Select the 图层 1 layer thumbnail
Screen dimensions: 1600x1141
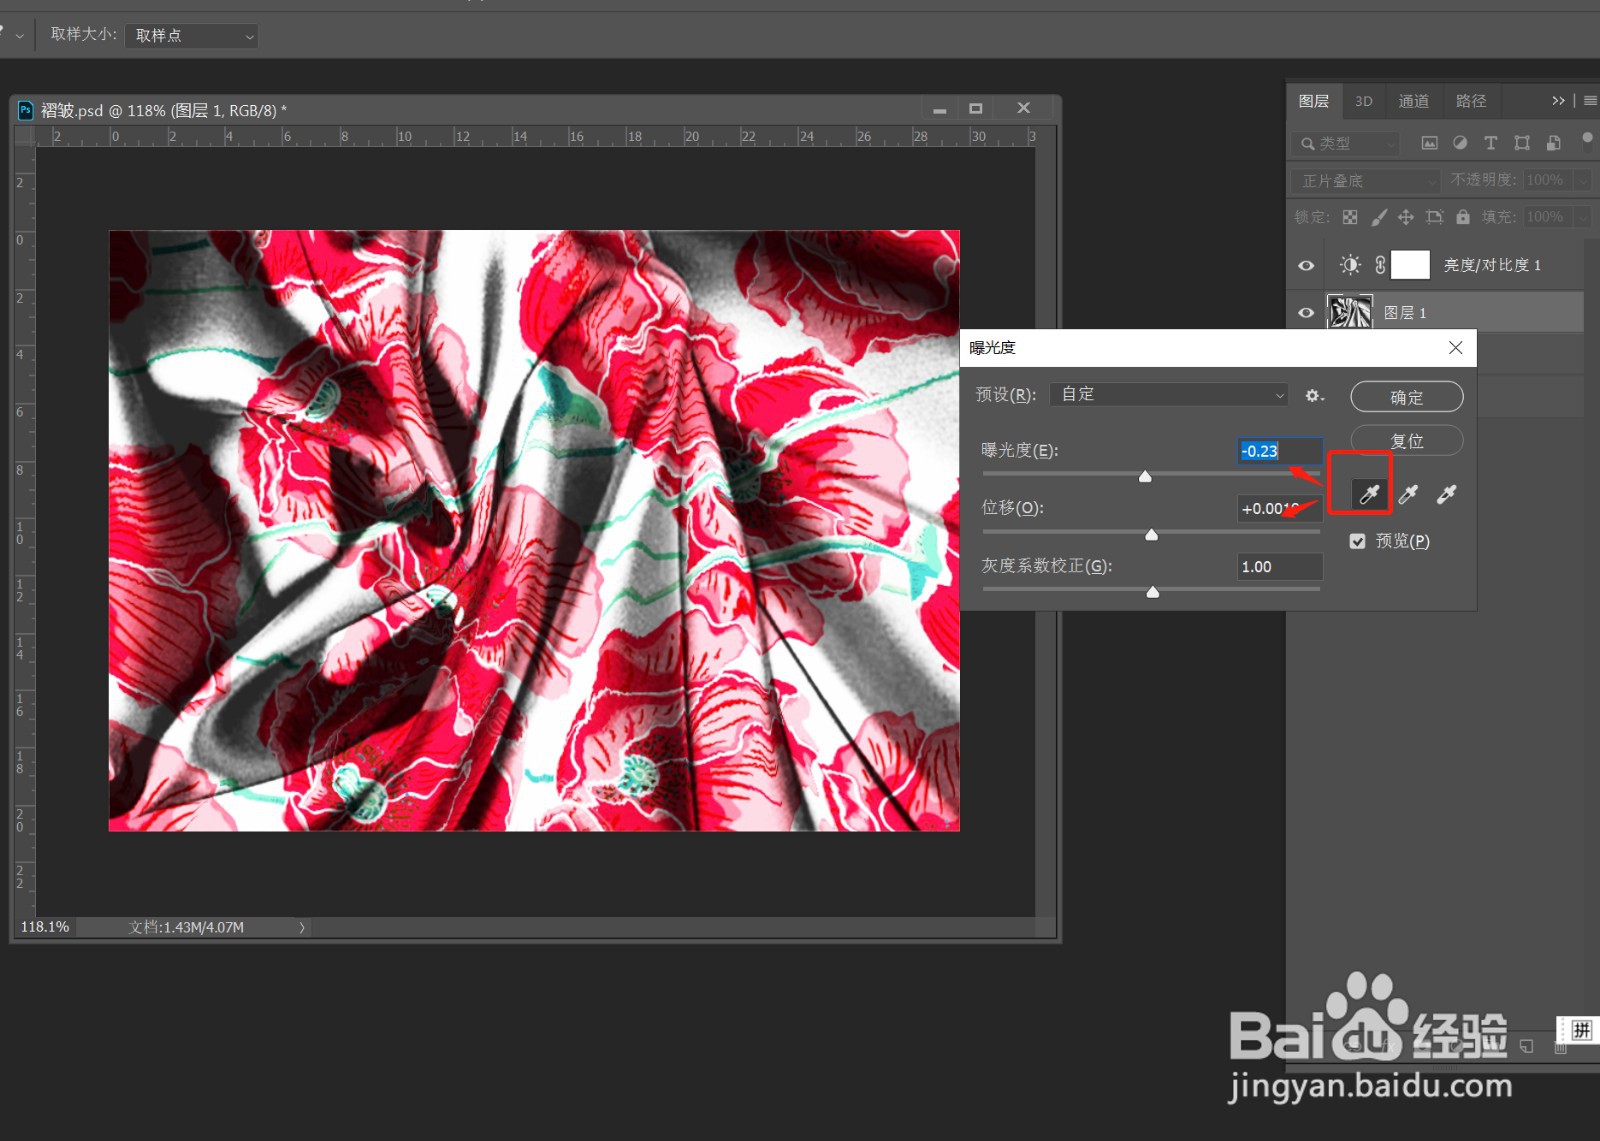1349,312
